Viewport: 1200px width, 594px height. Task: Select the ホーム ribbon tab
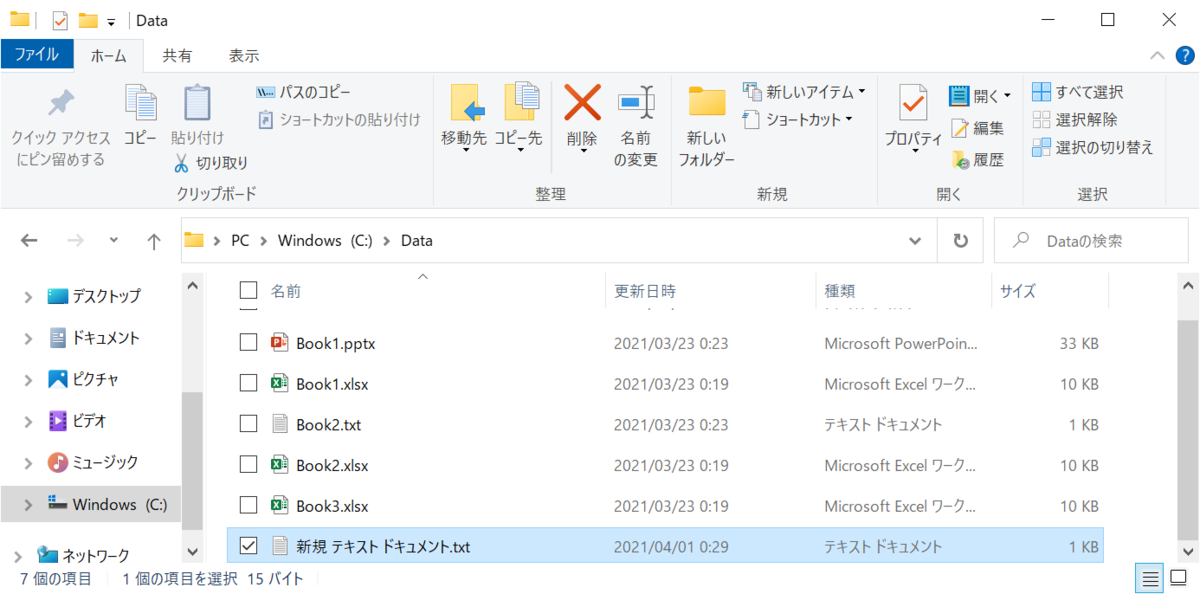(109, 56)
